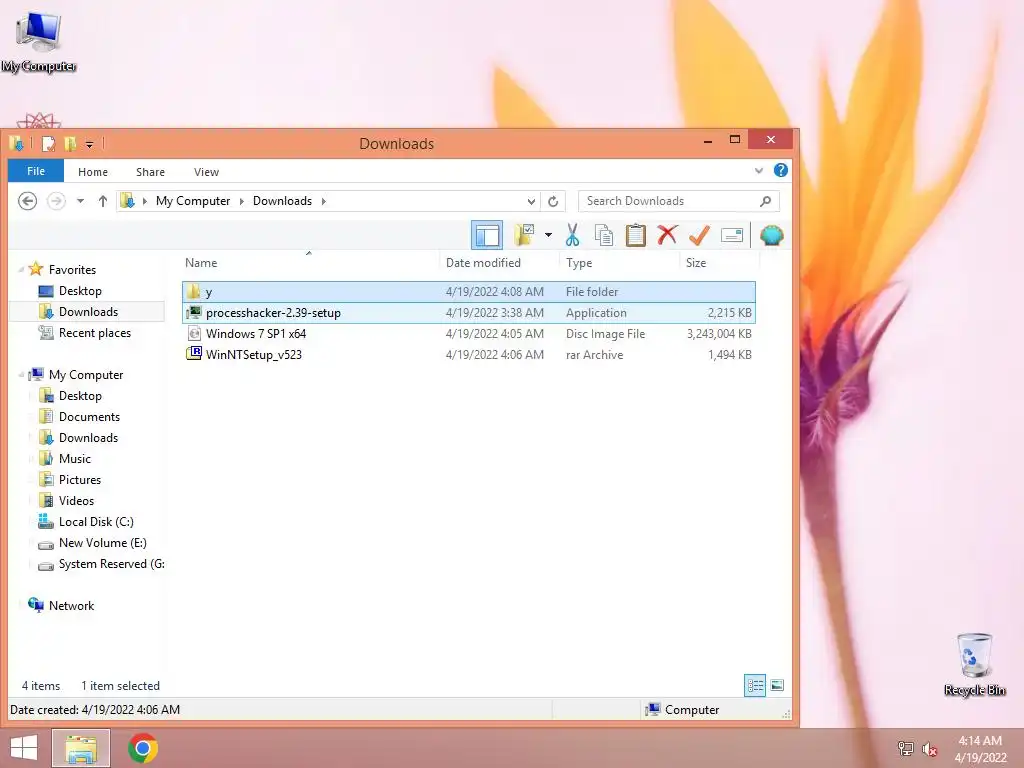Click the folder options icon in toolbar
The height and width of the screenshot is (768, 1024).
(524, 235)
